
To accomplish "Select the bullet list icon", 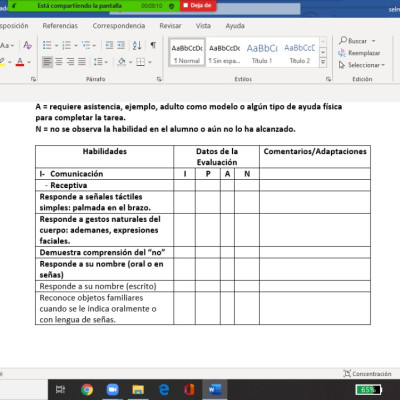I will pyautogui.click(x=47, y=45).
